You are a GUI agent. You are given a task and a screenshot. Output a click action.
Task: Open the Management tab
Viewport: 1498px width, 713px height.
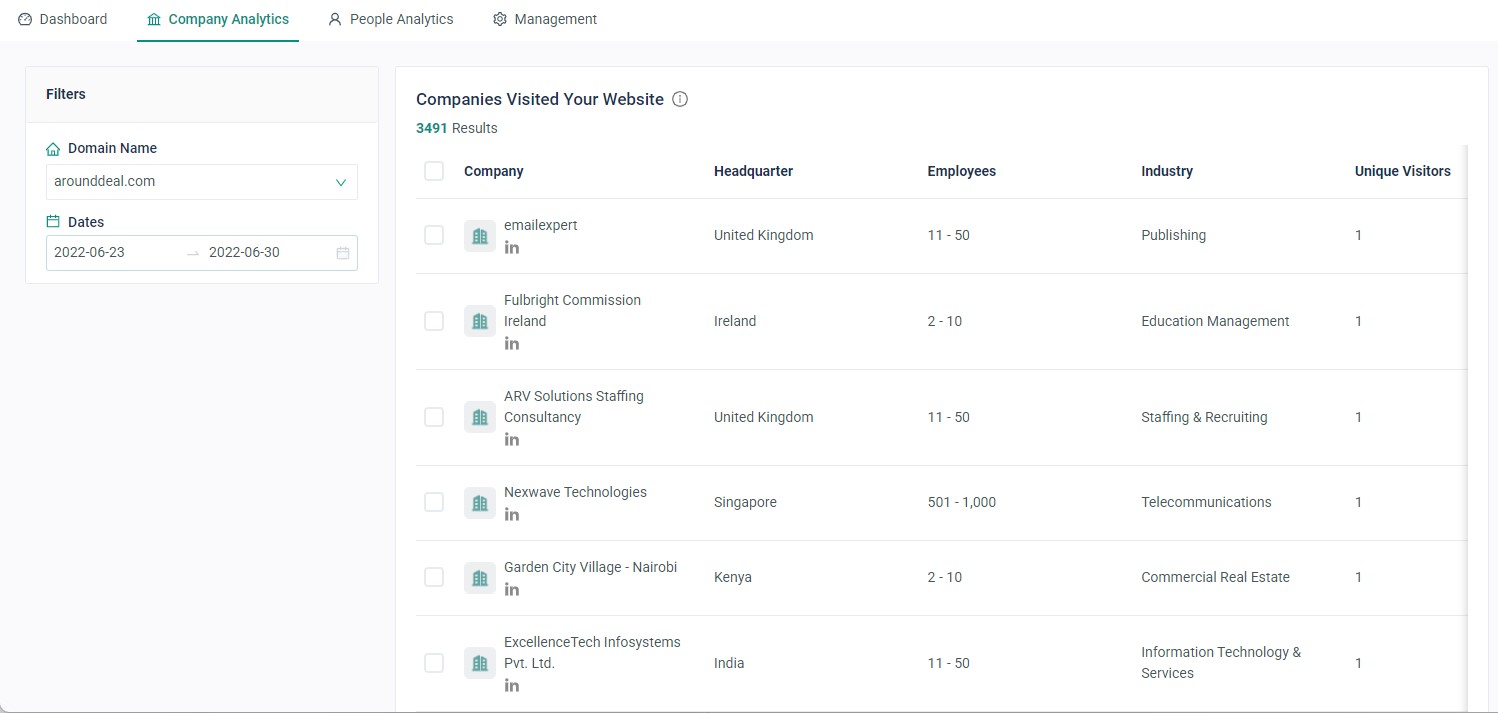pos(545,19)
